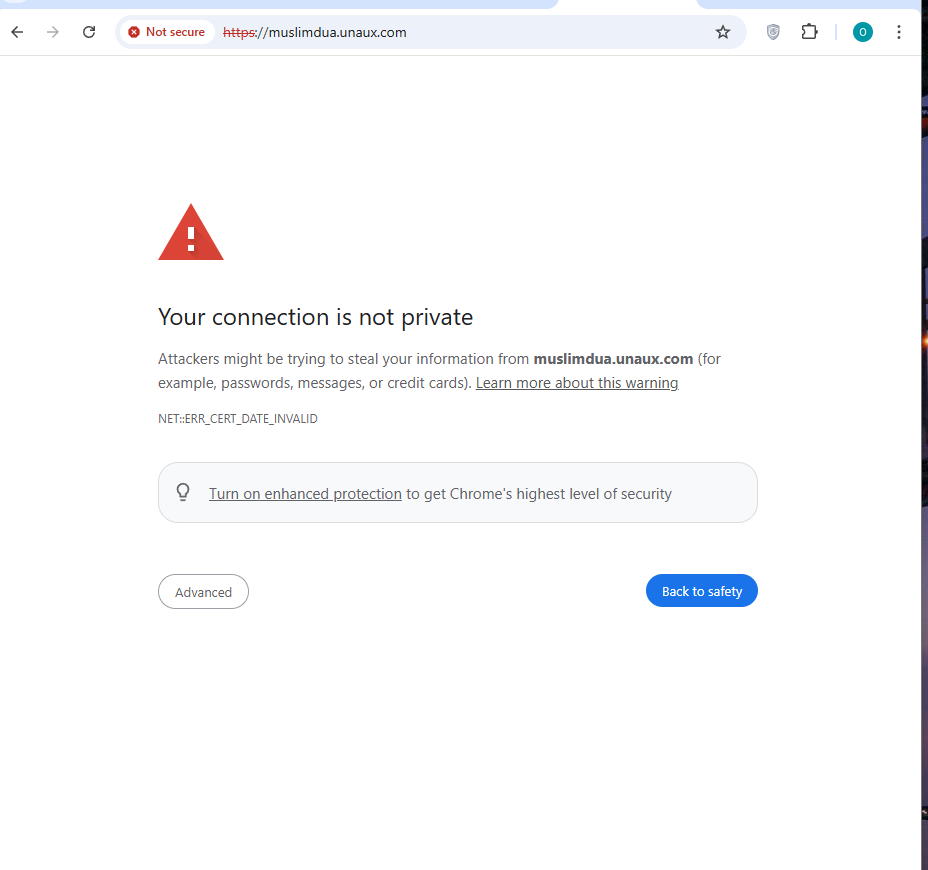Open Chrome's three-dot menu

pyautogui.click(x=898, y=32)
